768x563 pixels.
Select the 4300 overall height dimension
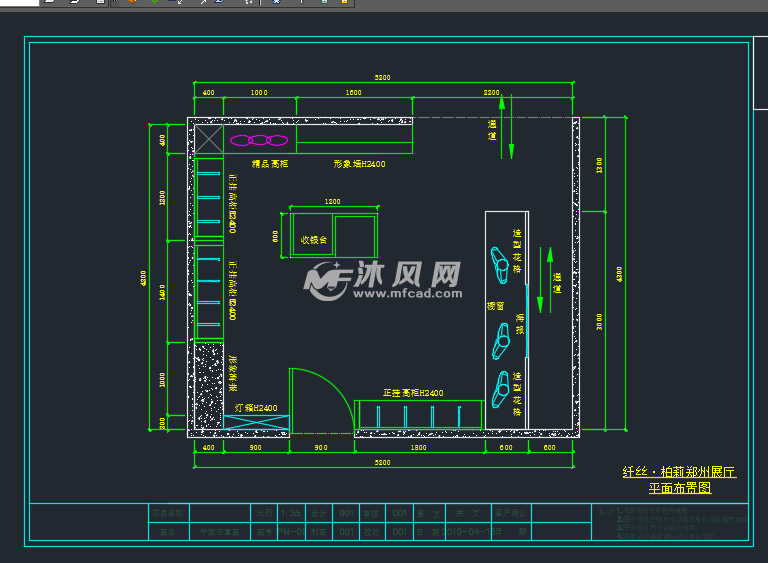tap(619, 274)
